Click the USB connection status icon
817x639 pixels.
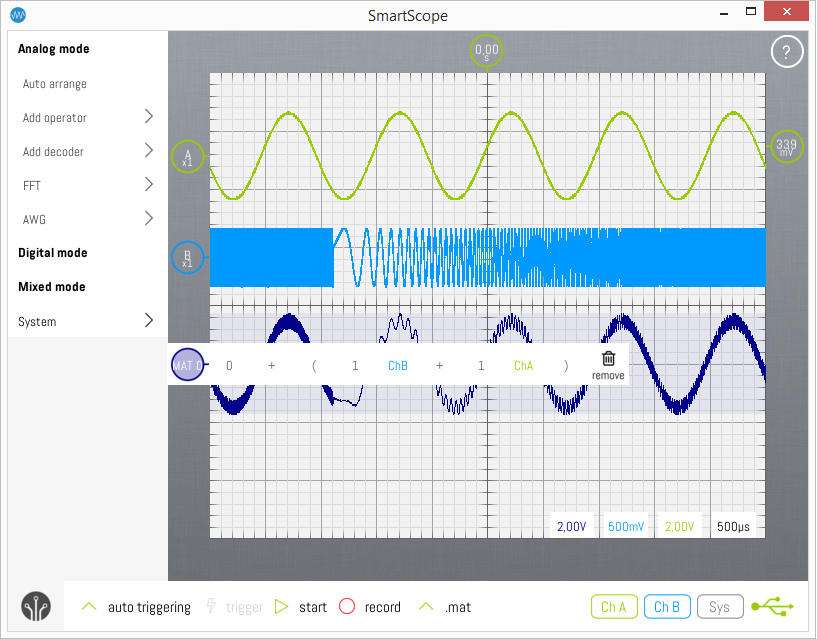(x=774, y=606)
